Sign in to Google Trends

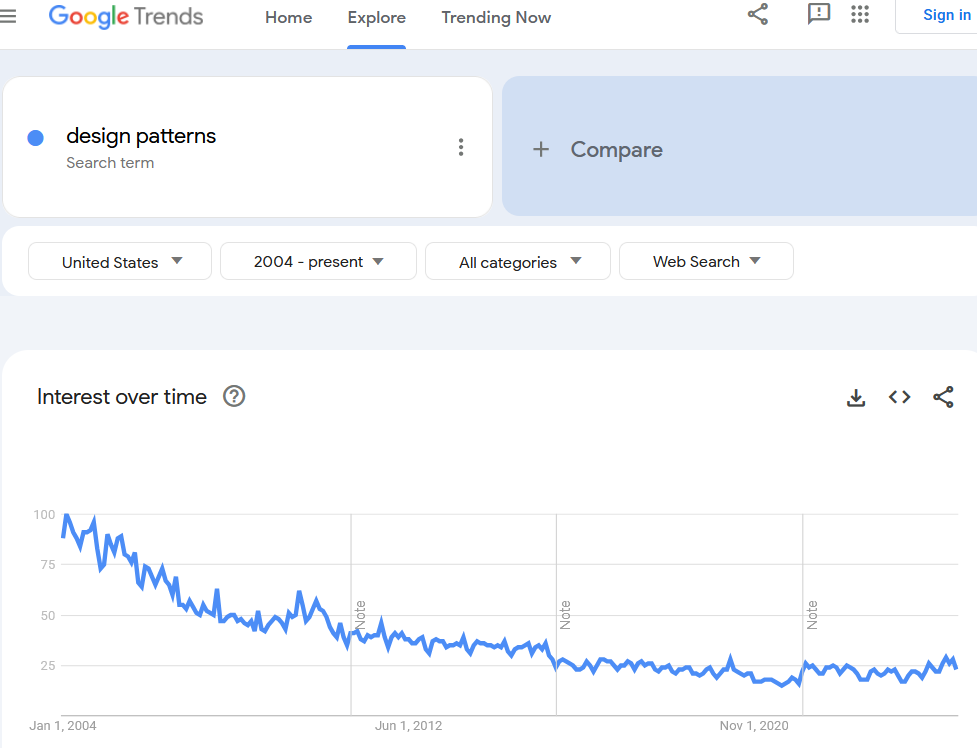[x=946, y=14]
